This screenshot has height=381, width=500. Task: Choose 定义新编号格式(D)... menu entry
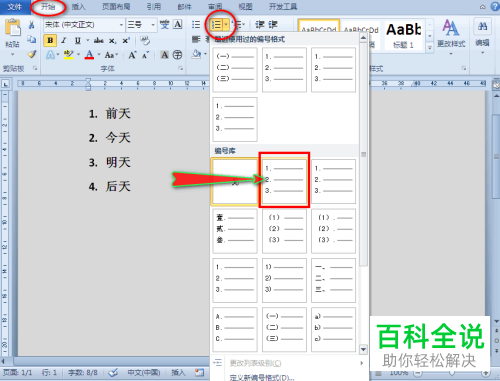point(262,377)
